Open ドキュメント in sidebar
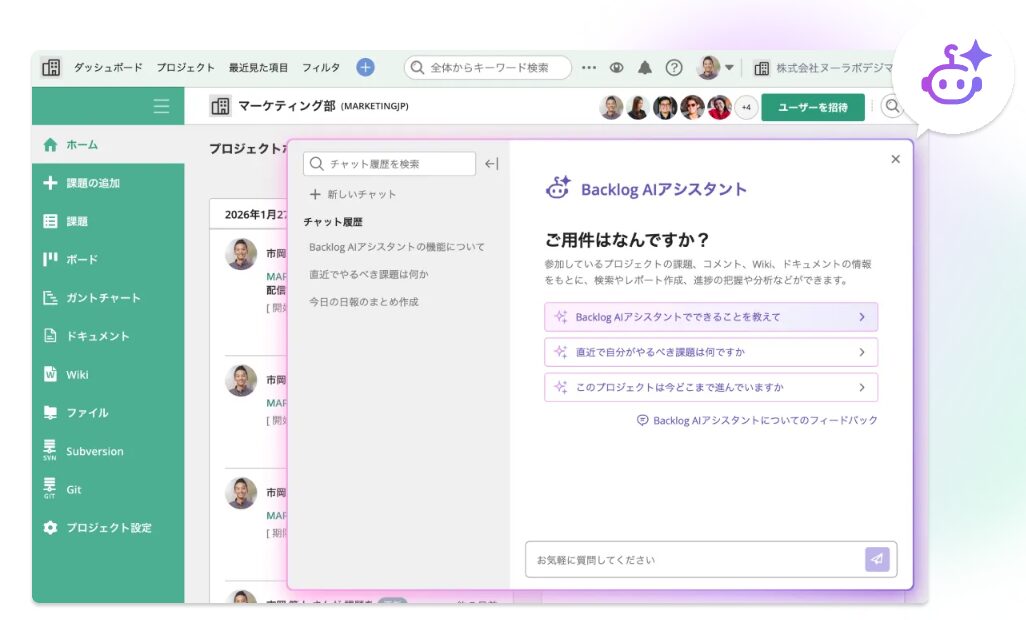1026x620 pixels. [108, 336]
